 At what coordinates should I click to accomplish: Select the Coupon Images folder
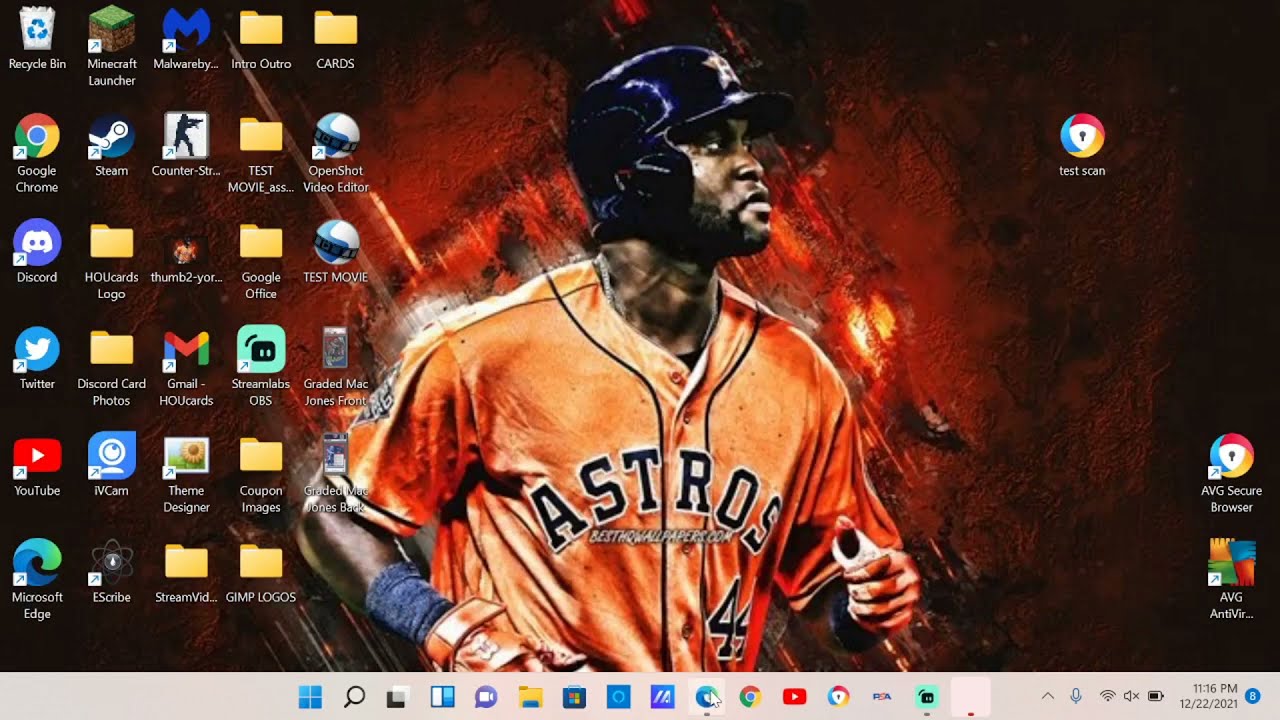point(261,474)
